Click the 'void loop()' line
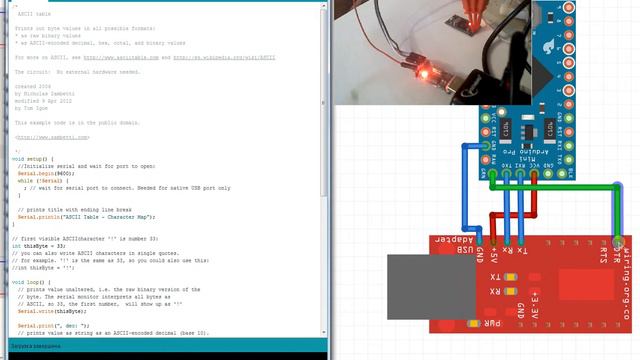 pyautogui.click(x=31, y=282)
